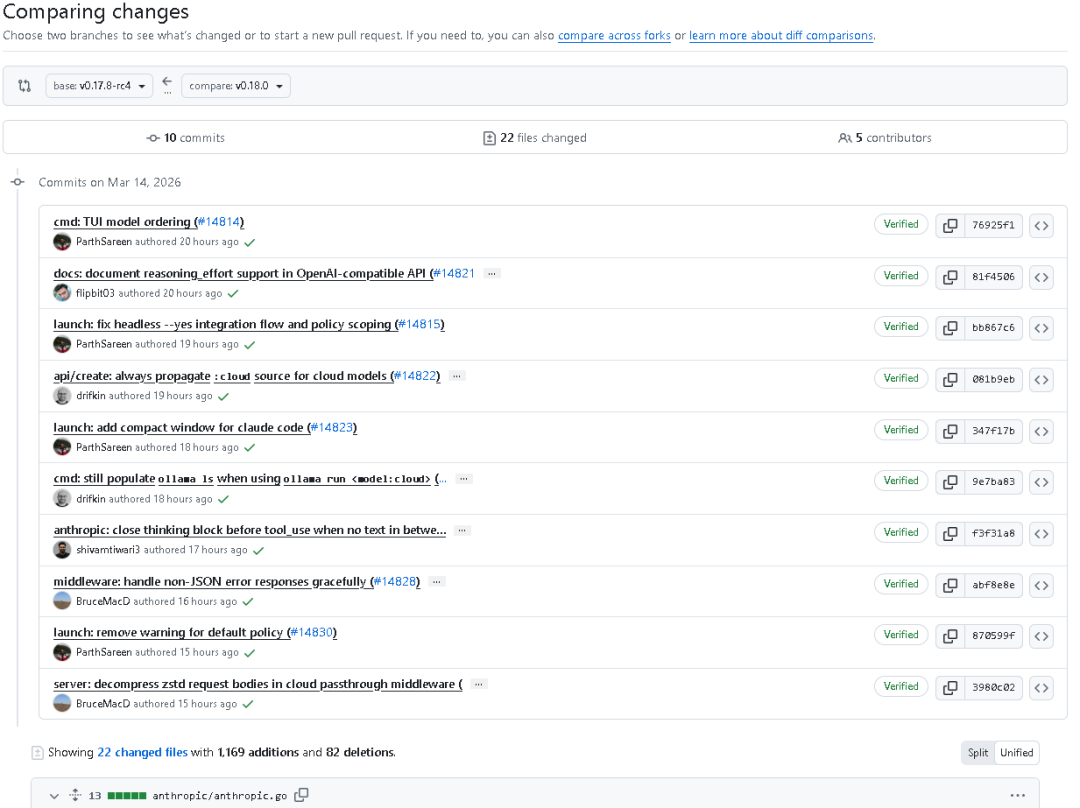Image resolution: width=1080 pixels, height=808 pixels.
Task: Open the base v0.17.8-rc4 branch dropdown
Action: coord(99,86)
